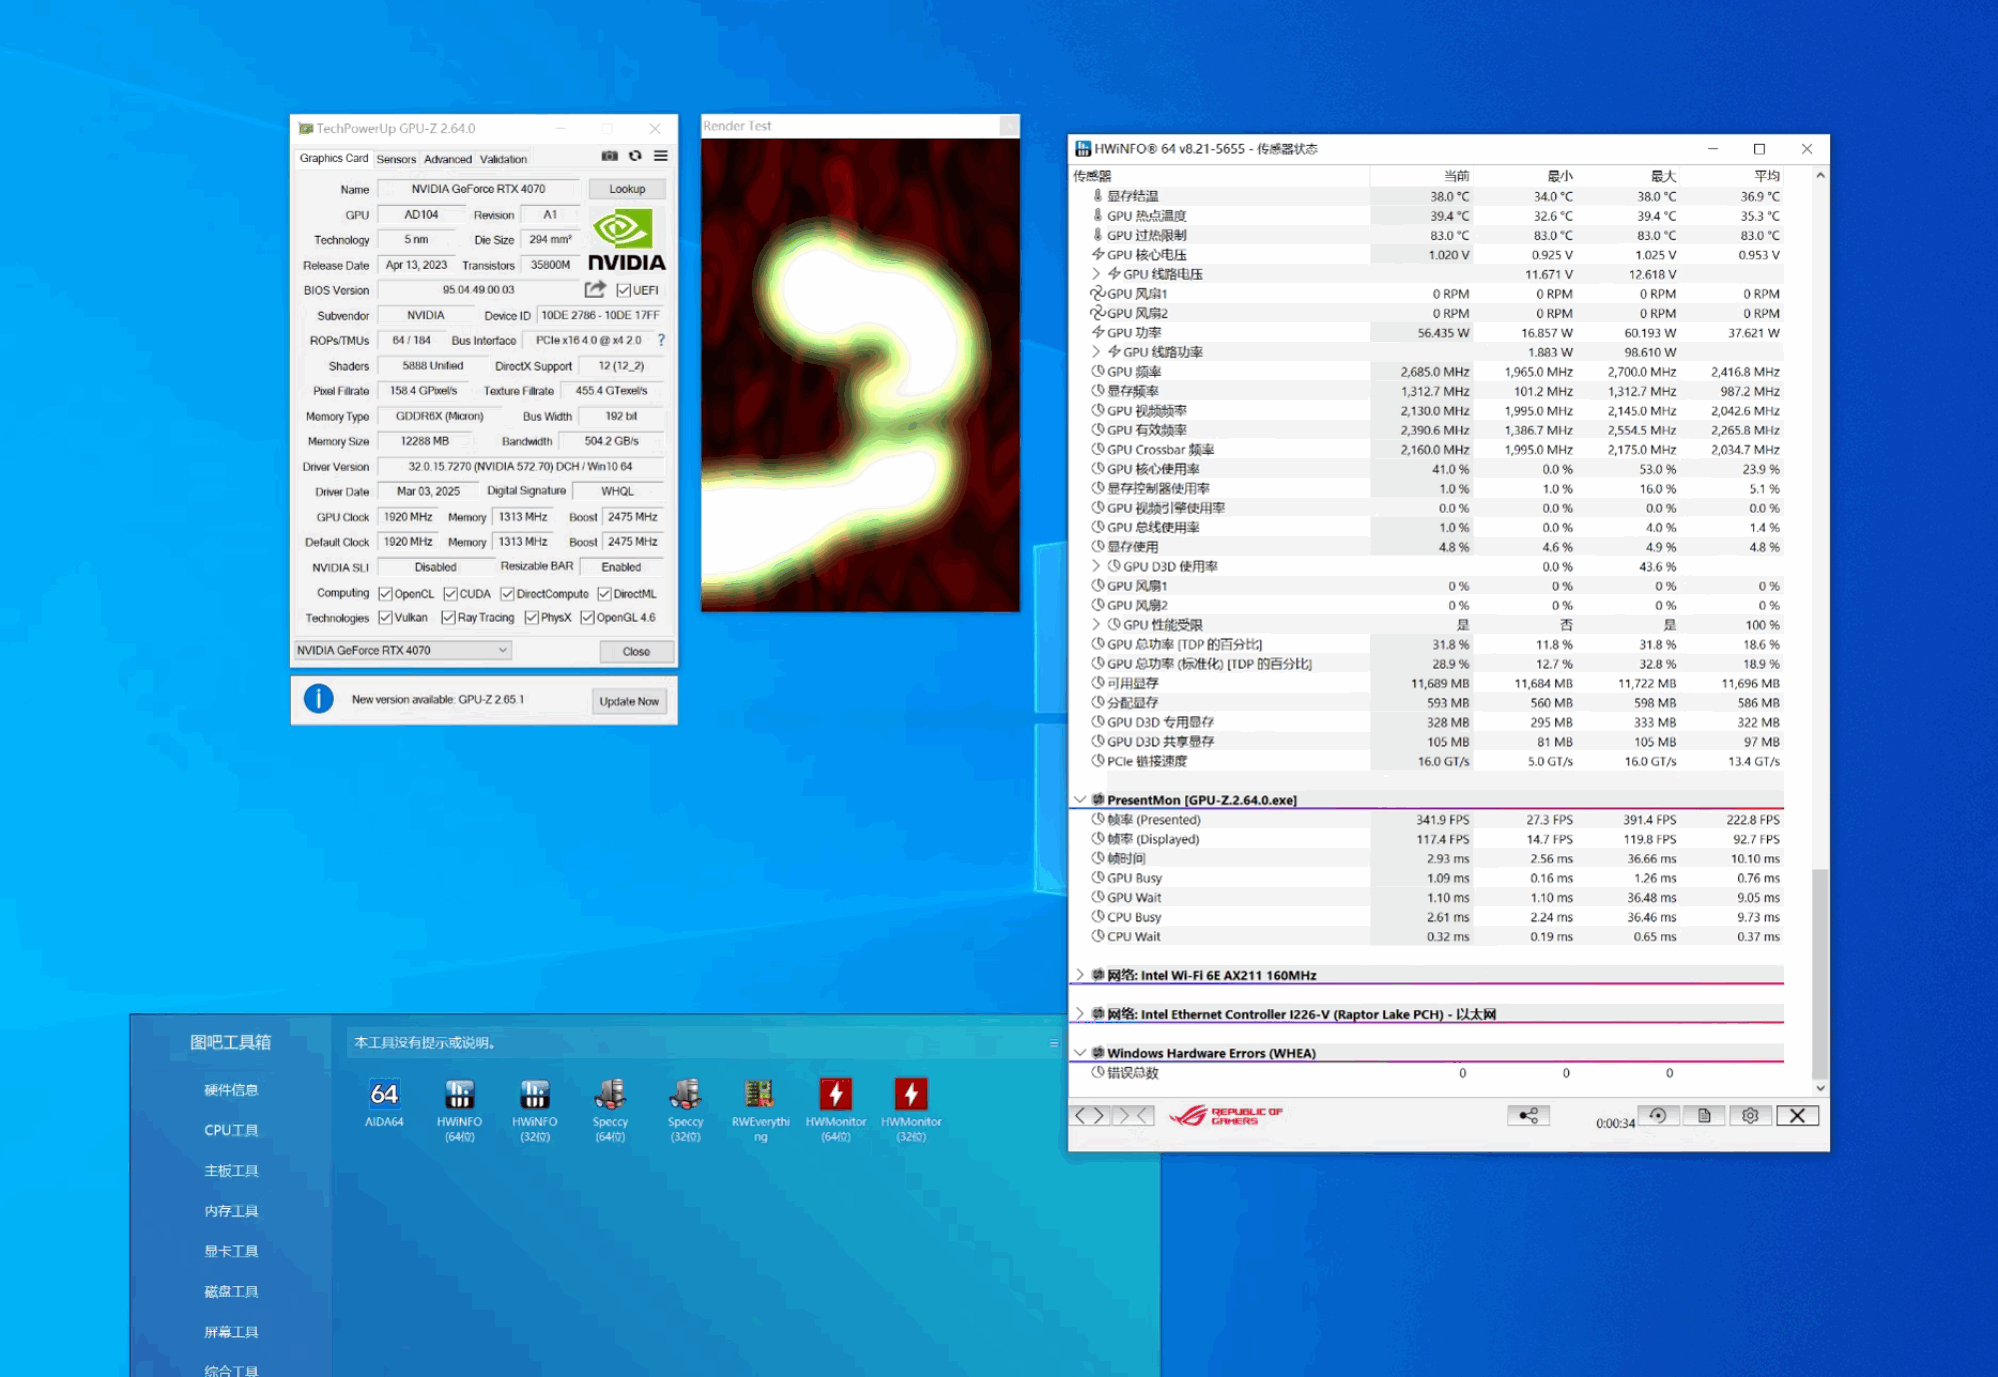The width and height of the screenshot is (1998, 1377).
Task: Click the Render Test flame preview image
Action: point(860,375)
